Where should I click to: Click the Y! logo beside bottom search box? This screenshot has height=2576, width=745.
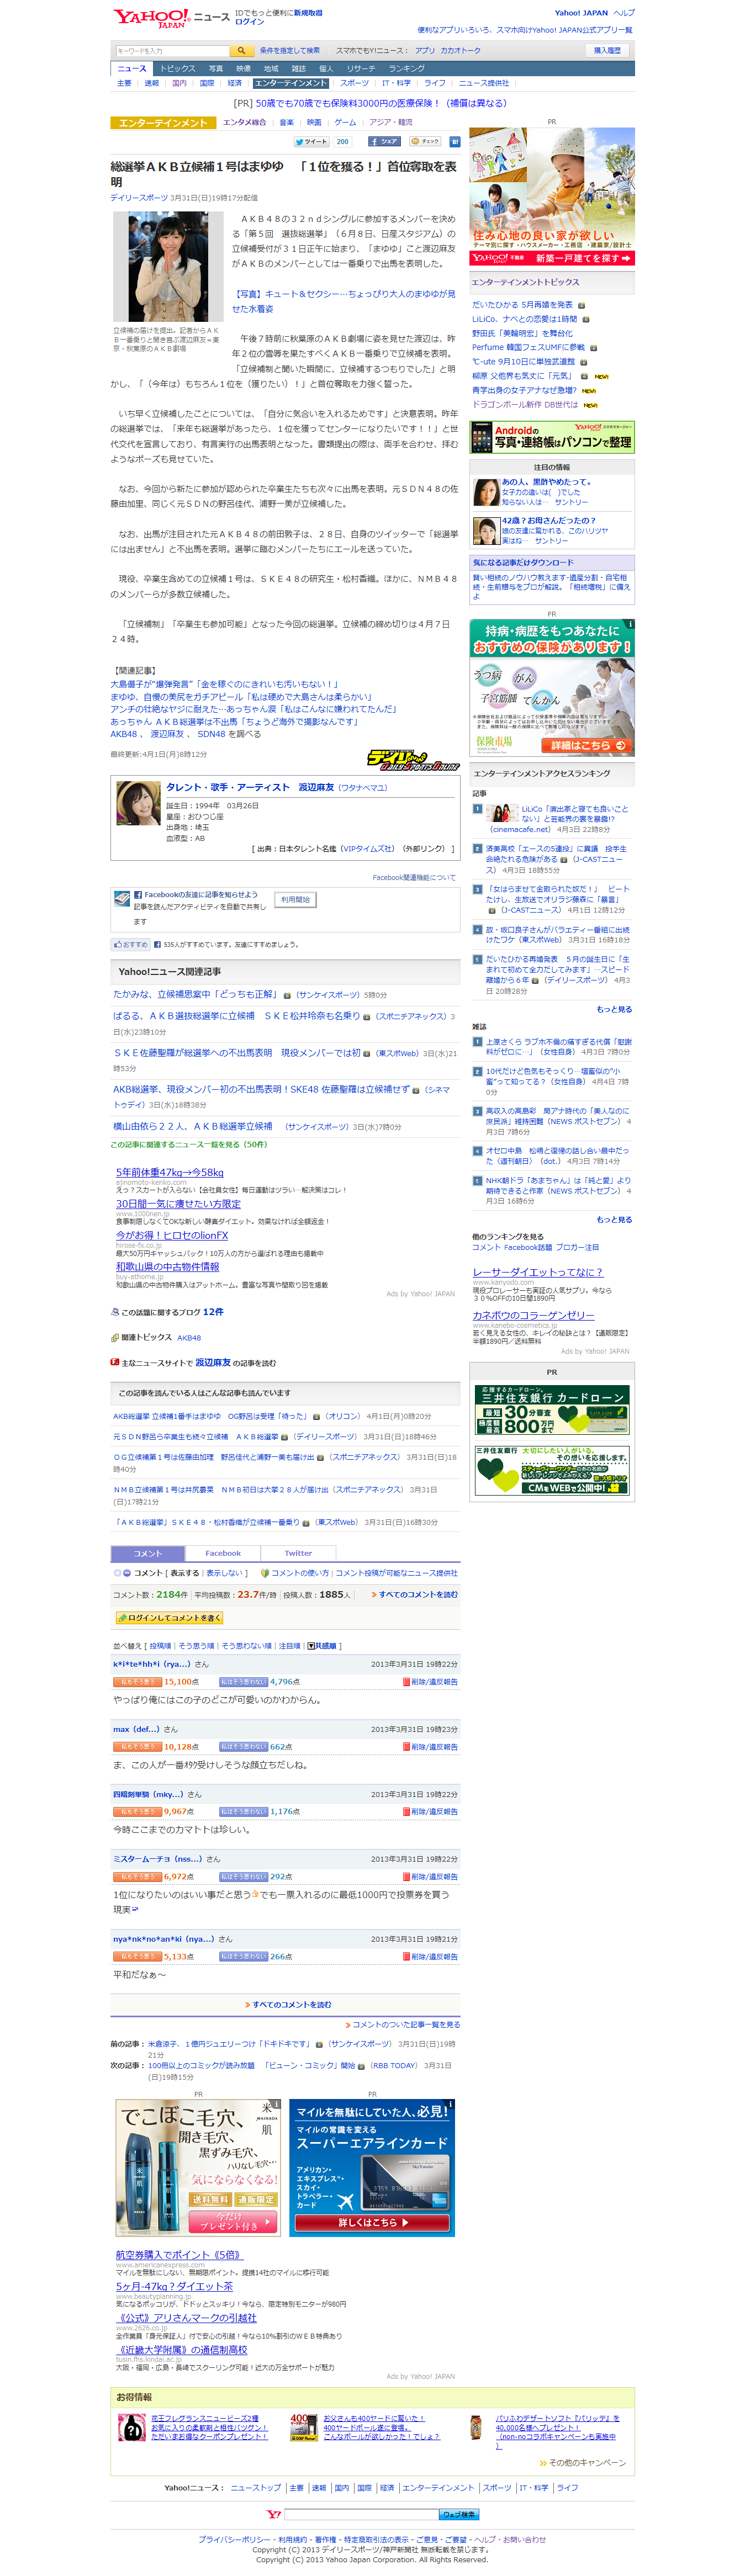[273, 2514]
